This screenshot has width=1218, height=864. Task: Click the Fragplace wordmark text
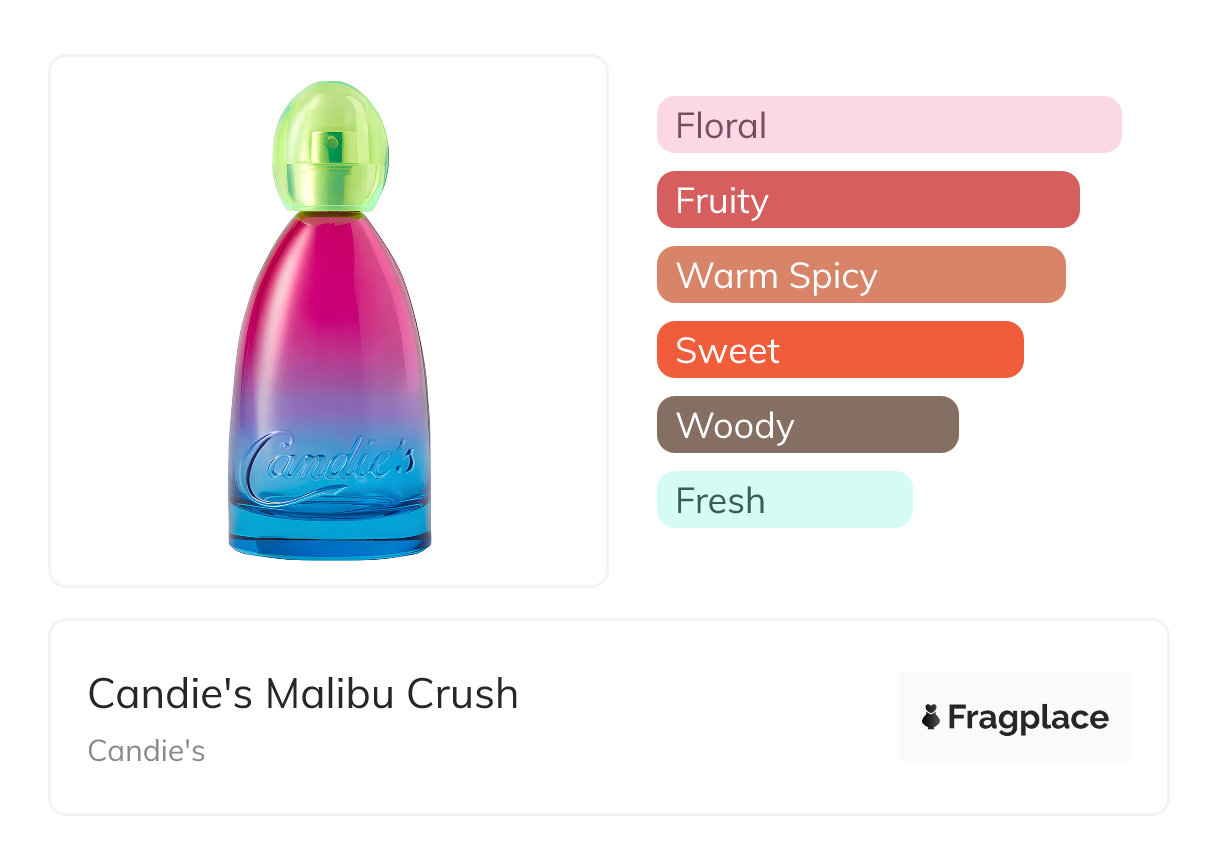point(1028,717)
